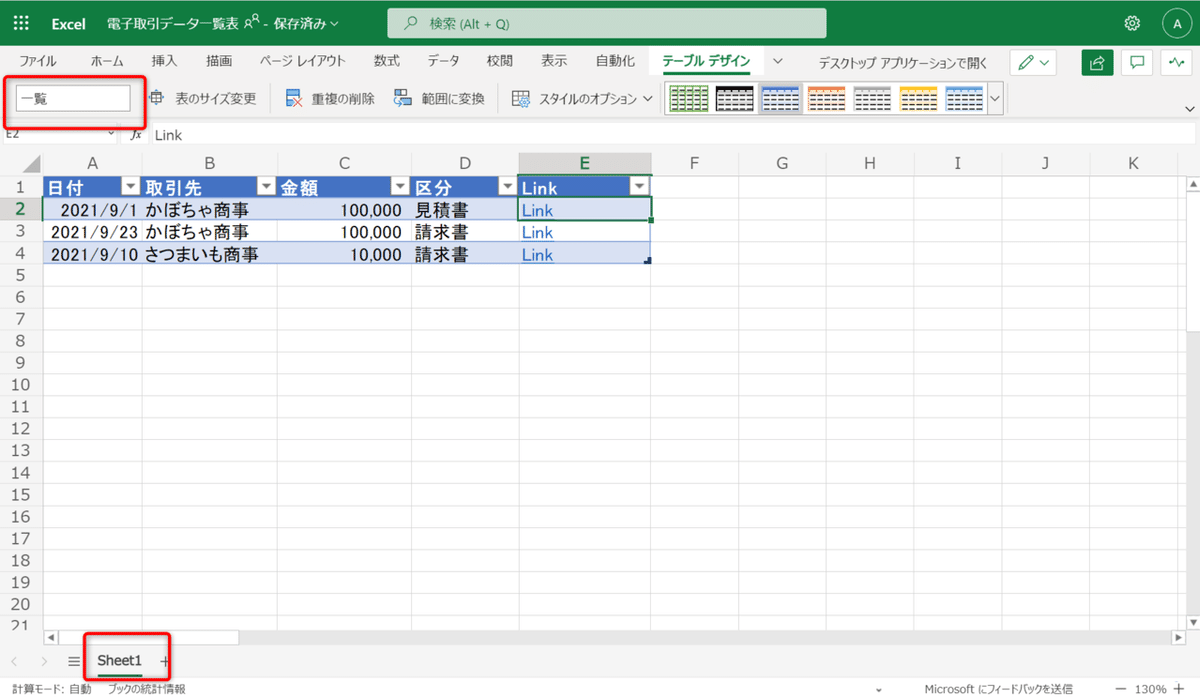
Task: Select the Sheet1 sheet tab
Action: (x=120, y=661)
